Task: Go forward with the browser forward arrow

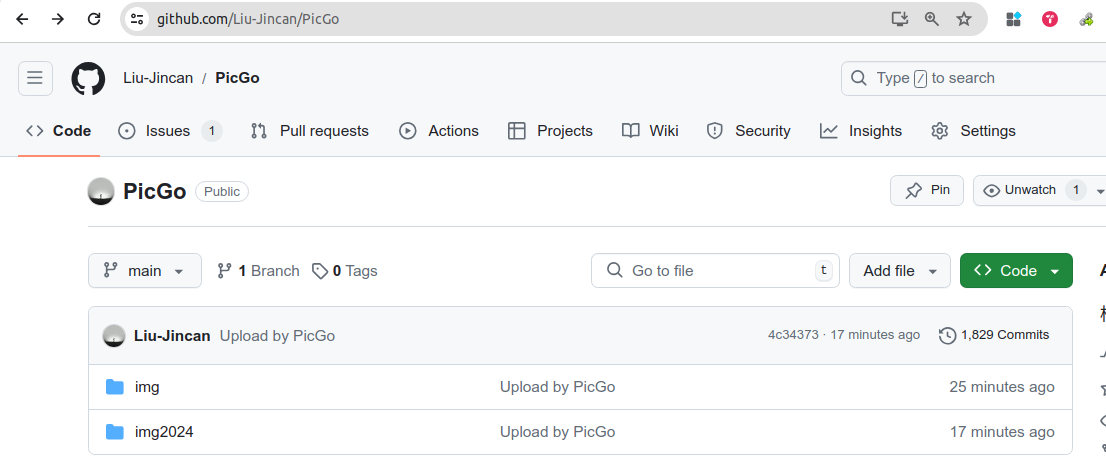Action: [x=58, y=19]
